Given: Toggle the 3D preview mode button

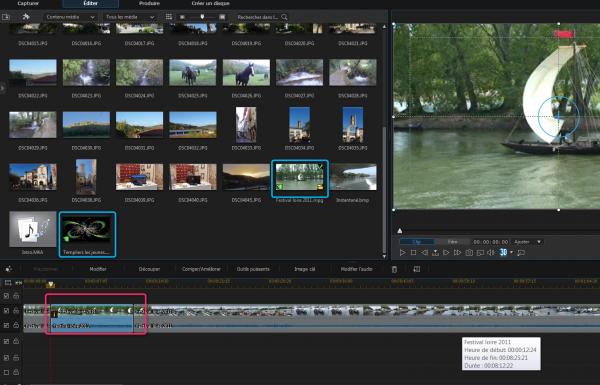Looking at the screenshot, I should click(x=503, y=252).
